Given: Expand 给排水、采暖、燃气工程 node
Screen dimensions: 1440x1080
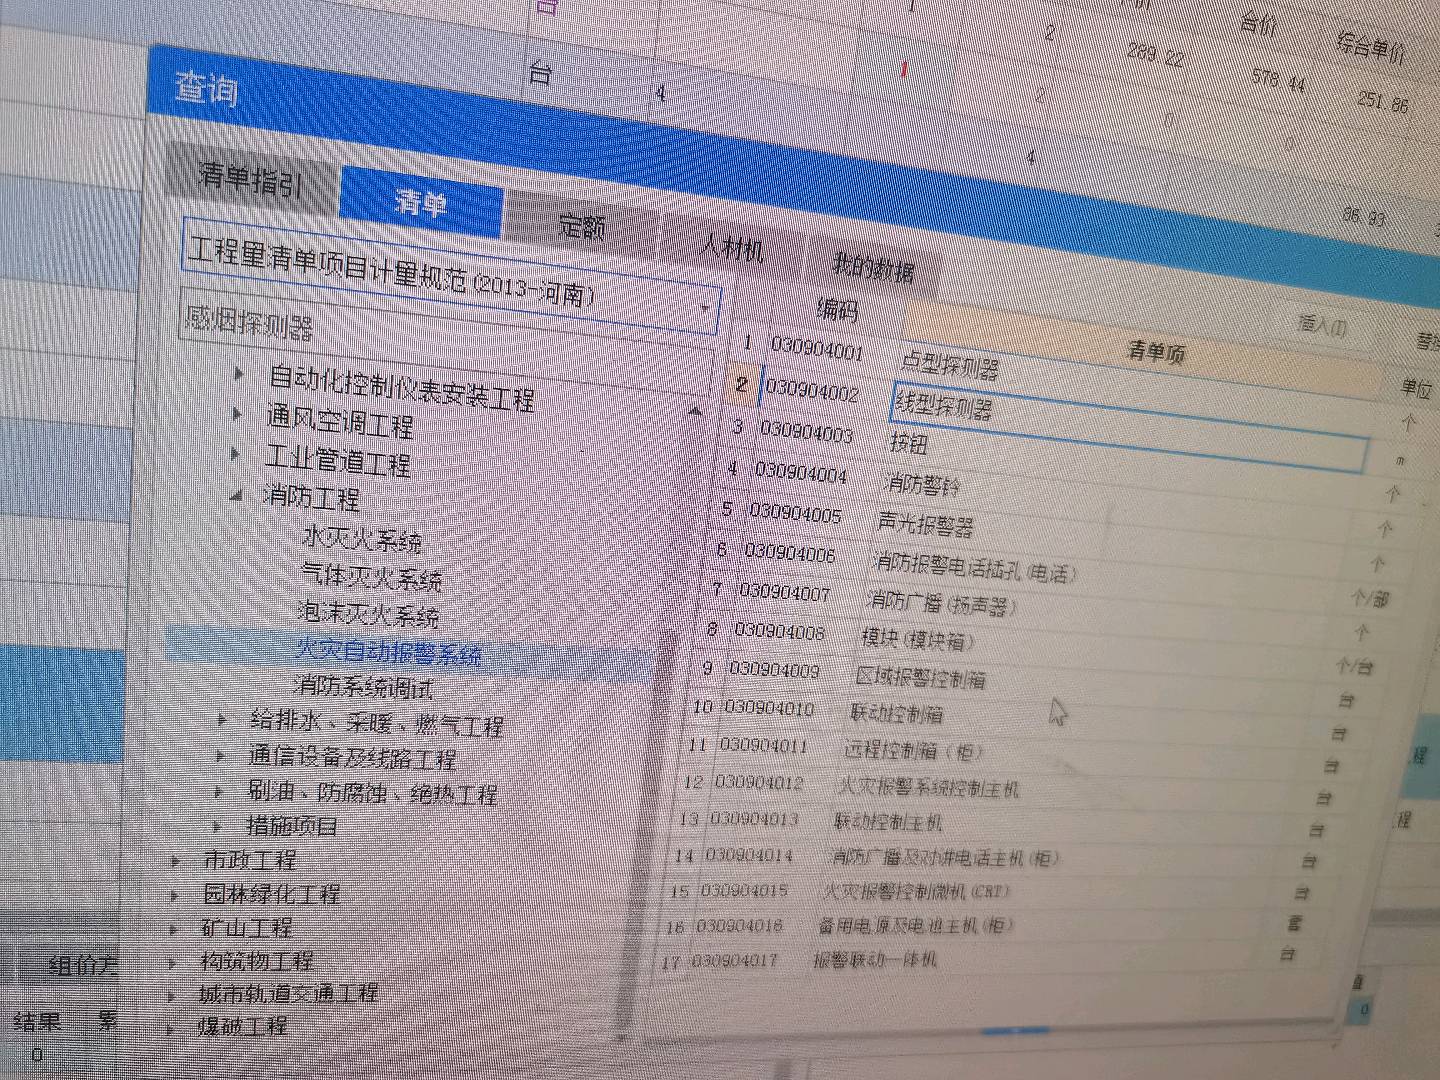Looking at the screenshot, I should pos(223,718).
